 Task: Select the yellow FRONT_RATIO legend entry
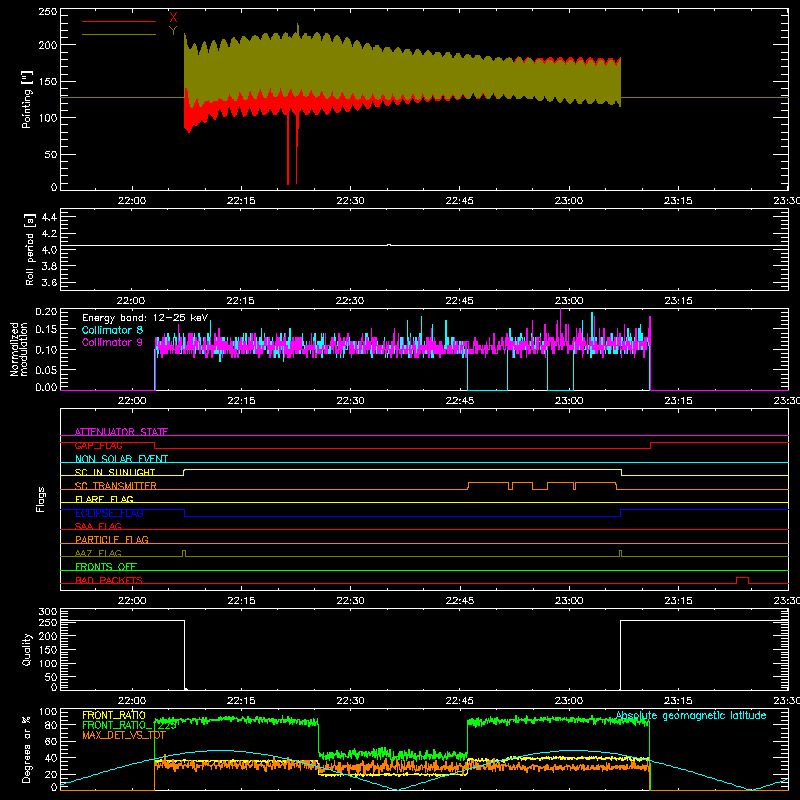click(114, 715)
